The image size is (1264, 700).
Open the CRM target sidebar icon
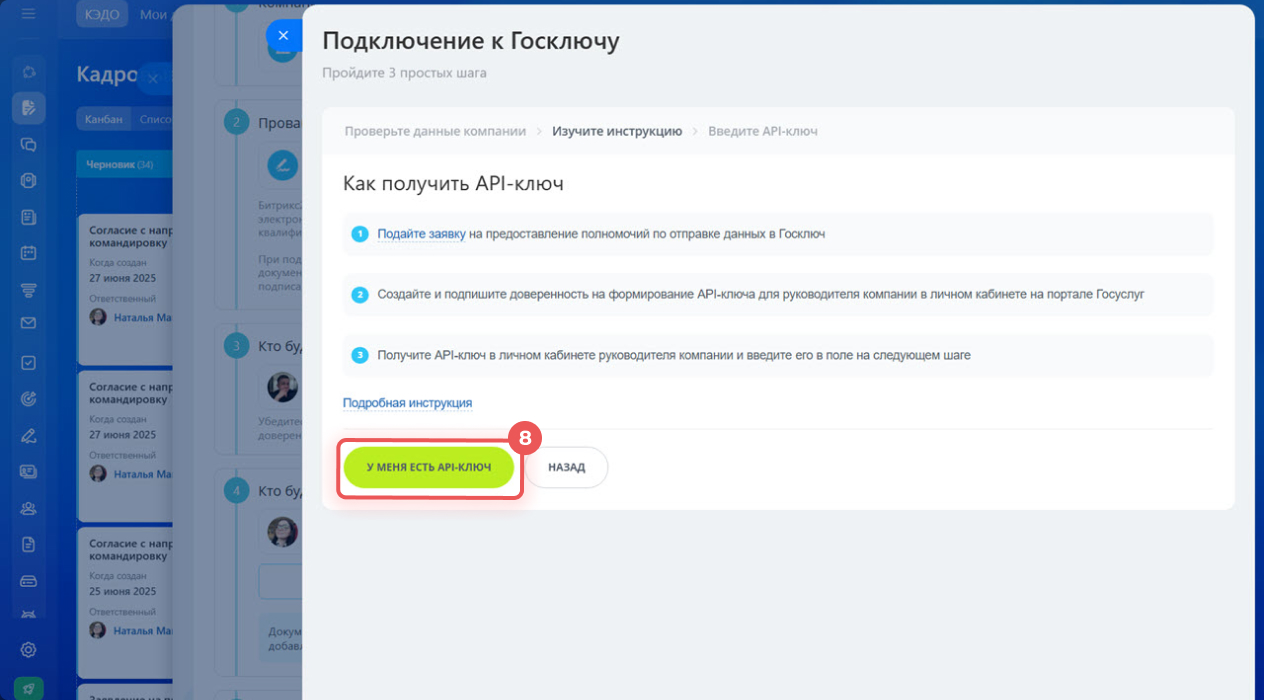click(28, 399)
